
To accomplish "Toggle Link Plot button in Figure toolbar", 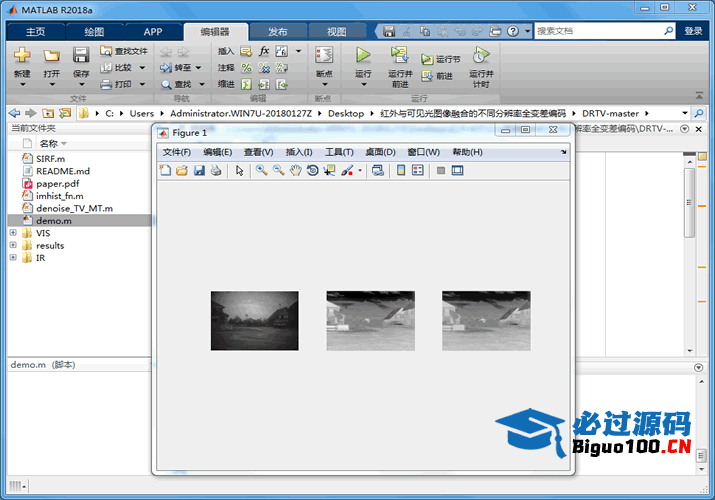I will click(377, 171).
